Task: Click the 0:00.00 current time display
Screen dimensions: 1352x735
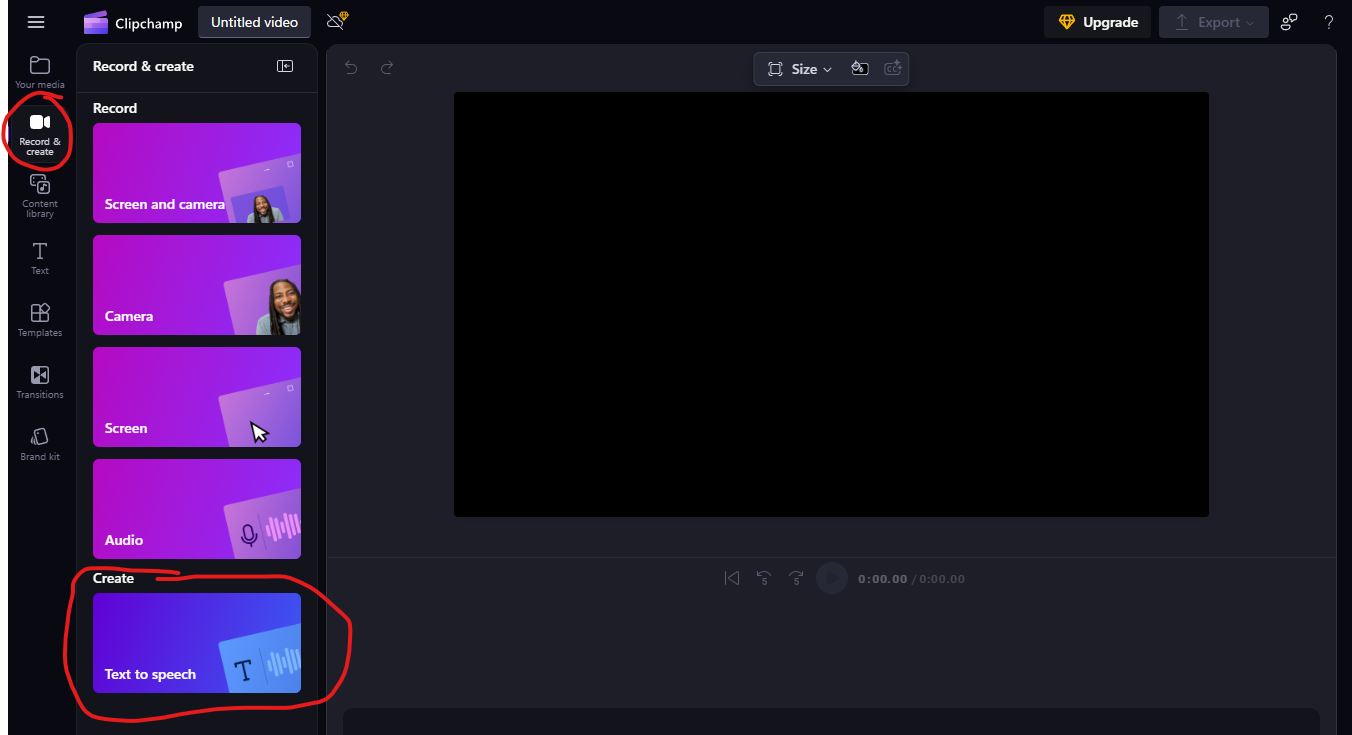Action: click(883, 579)
